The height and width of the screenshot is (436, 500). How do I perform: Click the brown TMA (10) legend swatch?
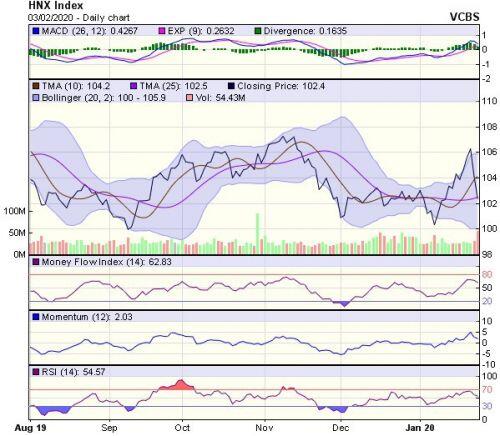pyautogui.click(x=35, y=86)
